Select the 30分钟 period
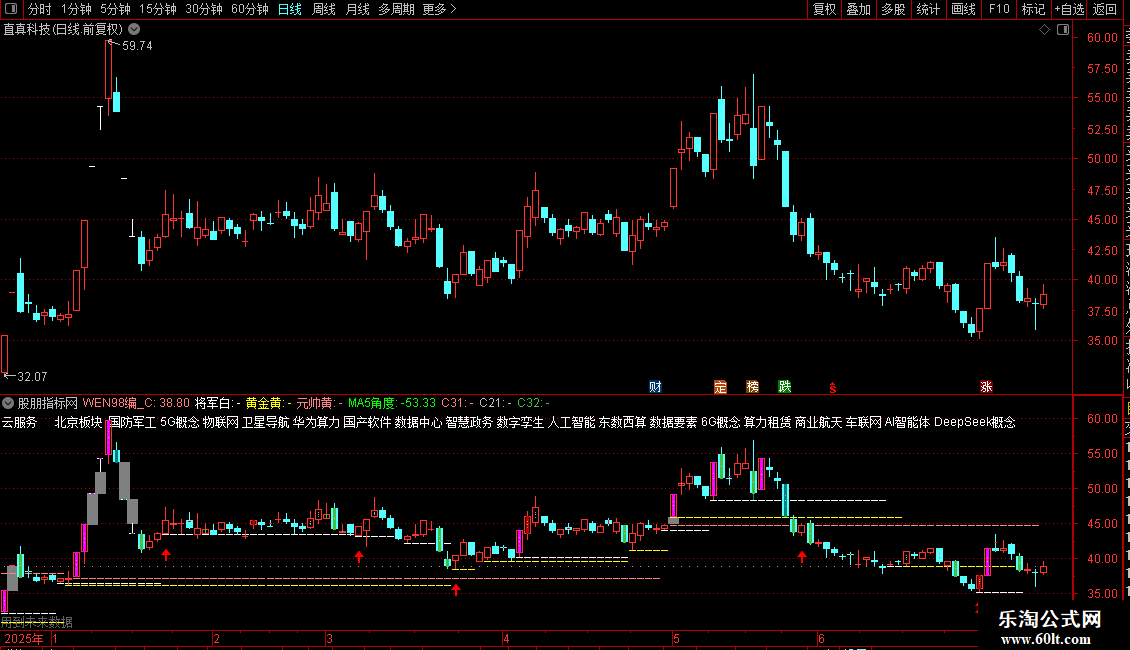This screenshot has height=650, width=1130. click(204, 9)
